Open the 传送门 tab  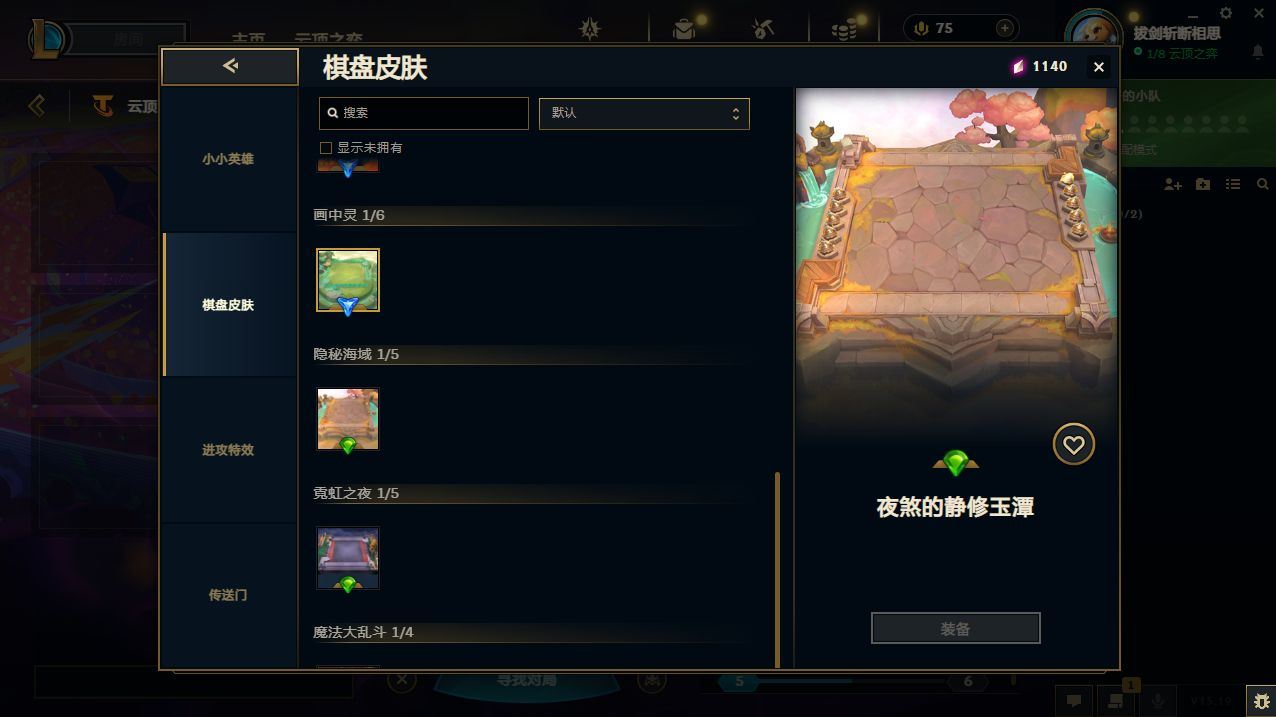[228, 595]
